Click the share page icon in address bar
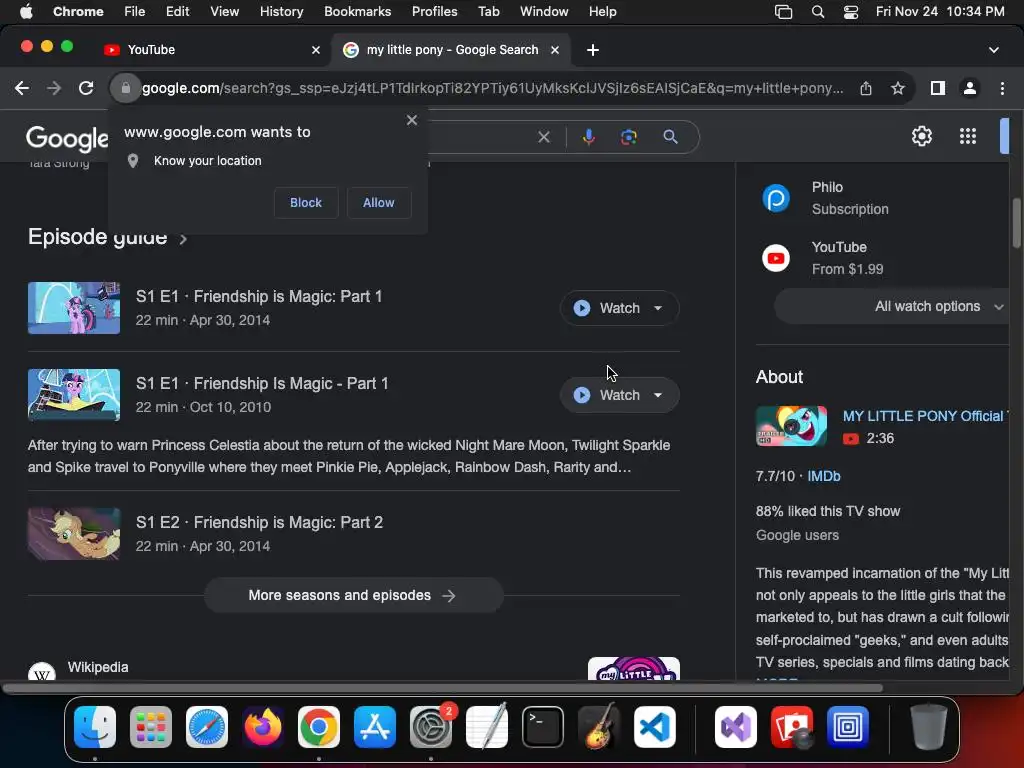The width and height of the screenshot is (1024, 768). pyautogui.click(x=866, y=88)
